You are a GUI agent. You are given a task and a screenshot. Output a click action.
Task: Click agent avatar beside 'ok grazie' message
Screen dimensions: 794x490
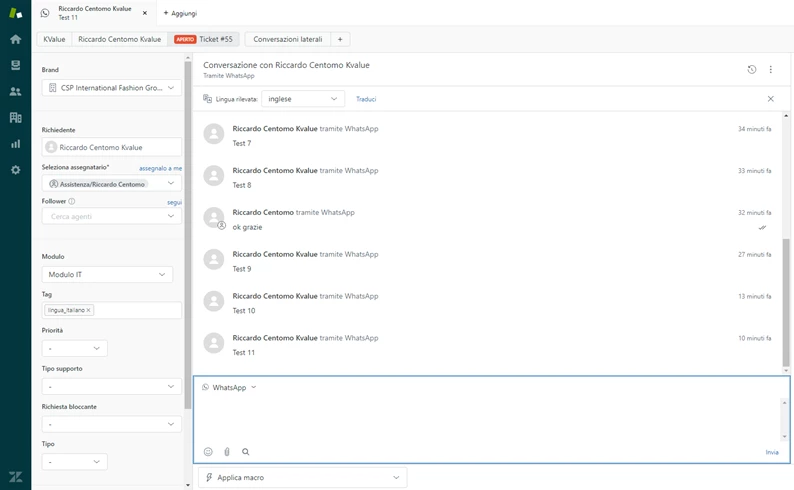point(214,218)
